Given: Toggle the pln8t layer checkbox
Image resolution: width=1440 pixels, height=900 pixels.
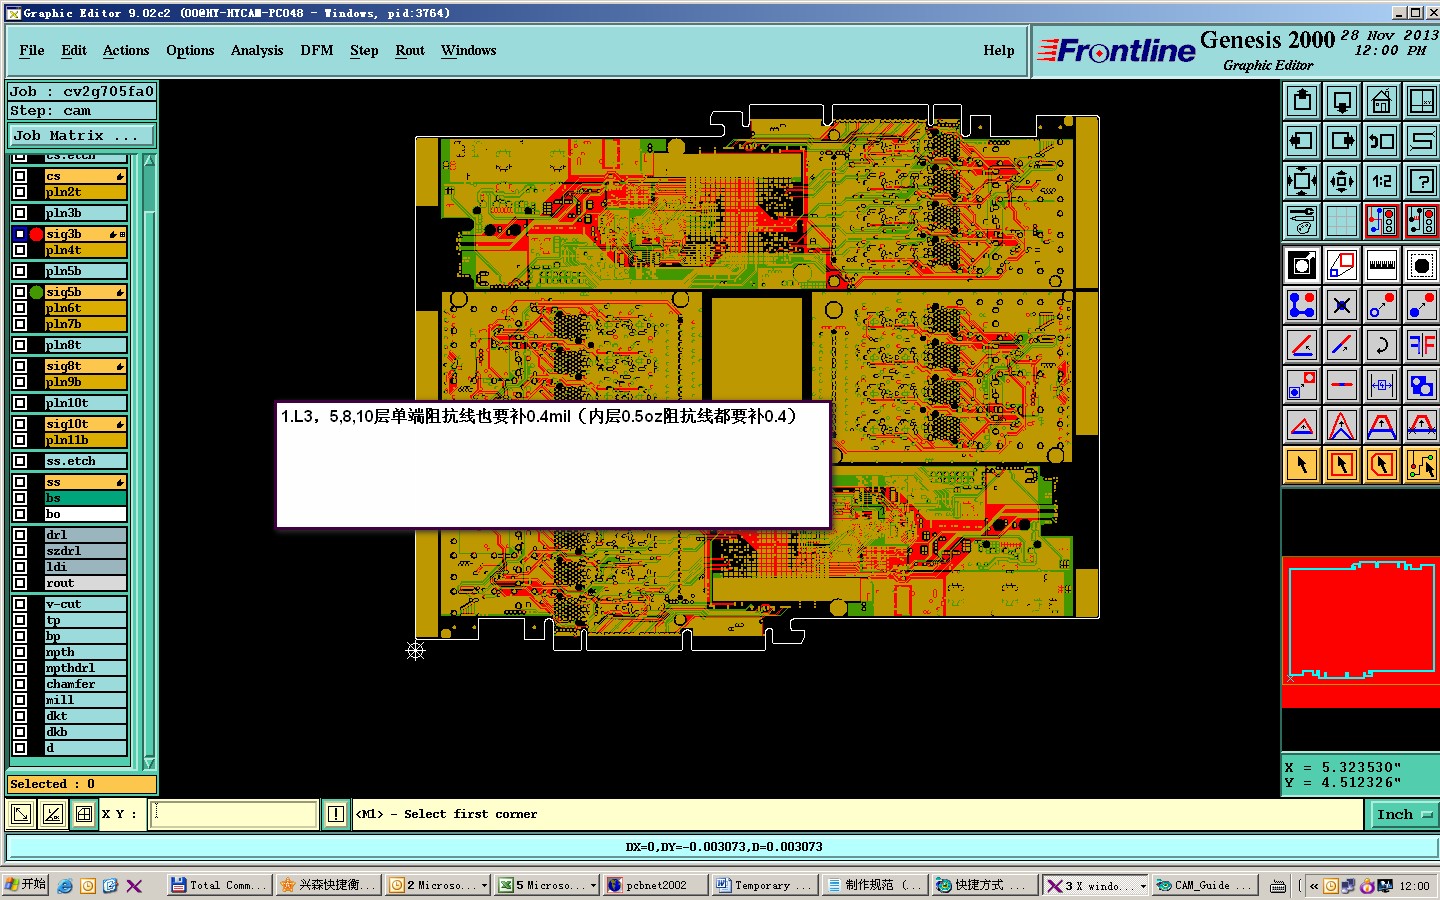Looking at the screenshot, I should 20,345.
